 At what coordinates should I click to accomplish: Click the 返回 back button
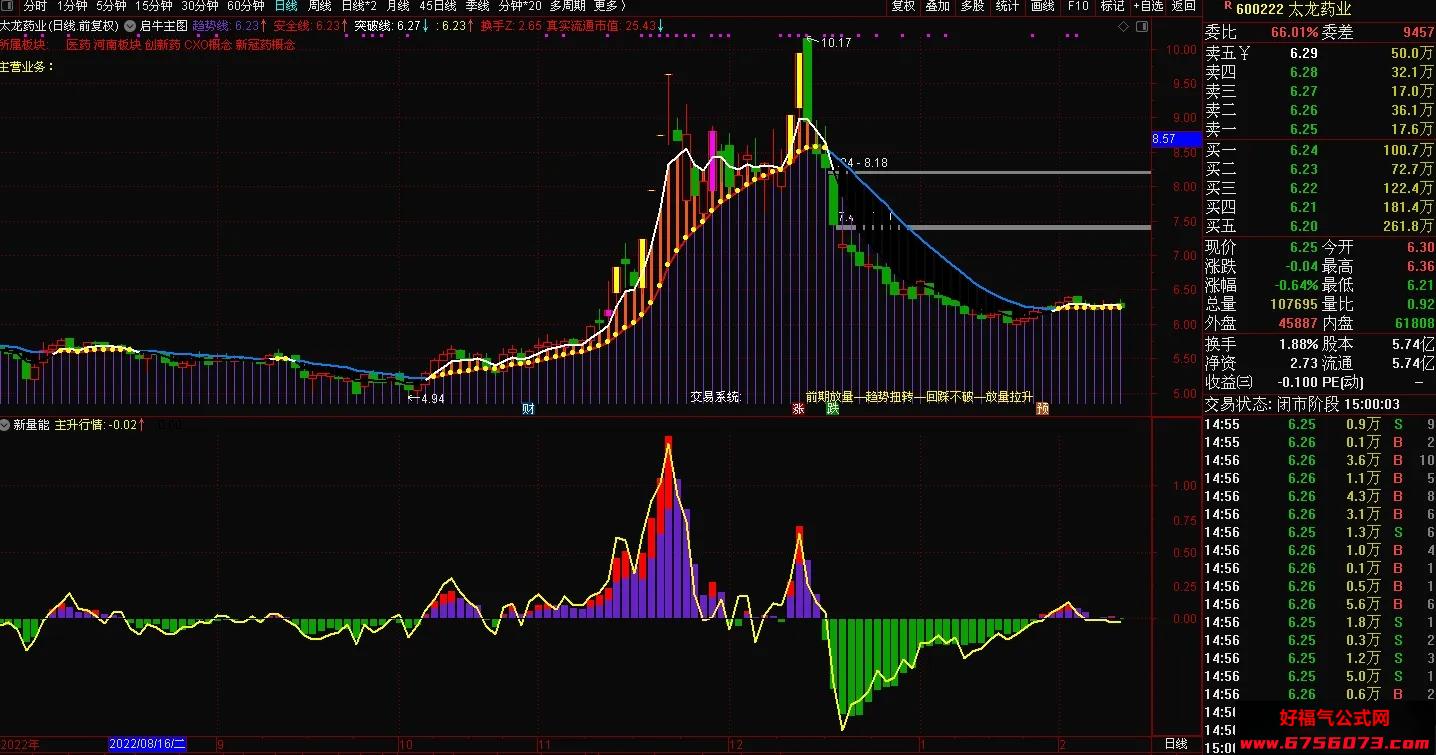coord(1183,6)
